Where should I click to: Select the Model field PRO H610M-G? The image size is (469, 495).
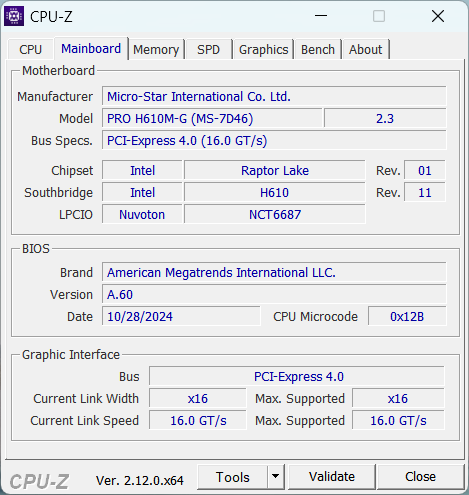tap(212, 119)
